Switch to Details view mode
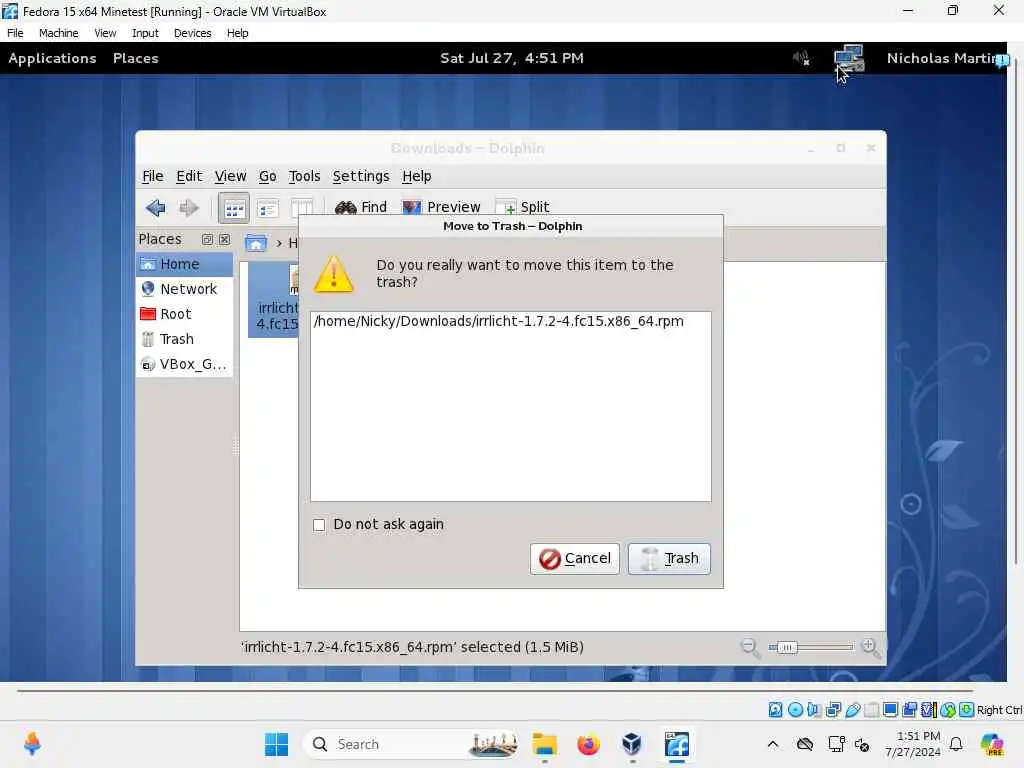The width and height of the screenshot is (1024, 768). (268, 208)
